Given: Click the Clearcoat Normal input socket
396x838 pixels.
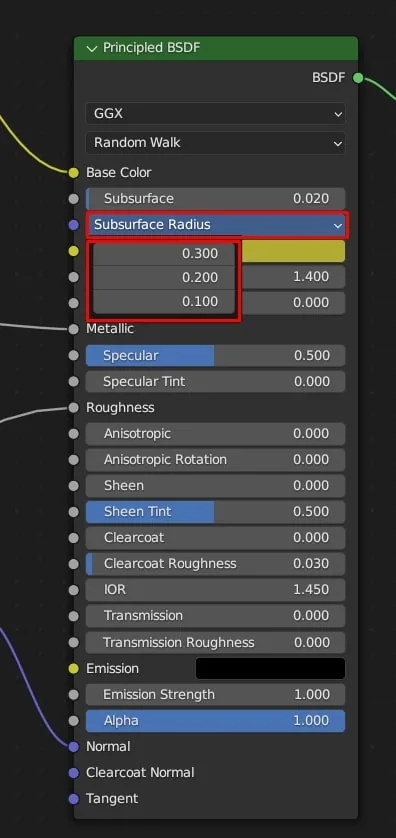Looking at the screenshot, I should point(74,773).
